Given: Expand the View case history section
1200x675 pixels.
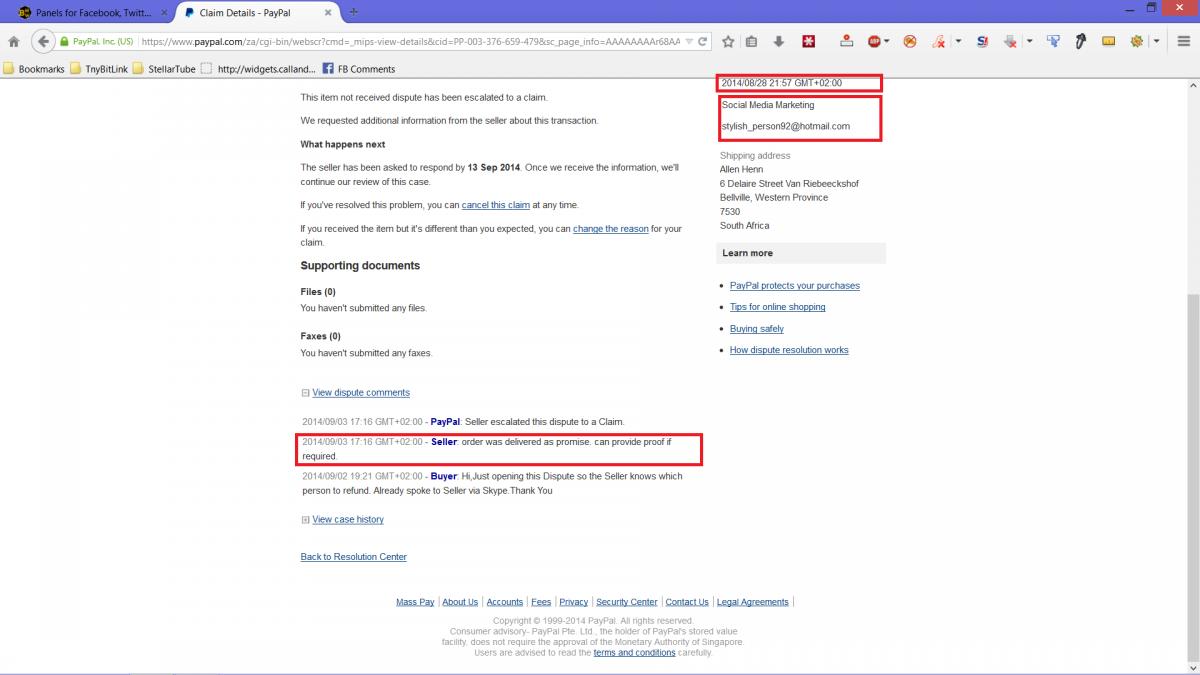Looking at the screenshot, I should pos(306,520).
